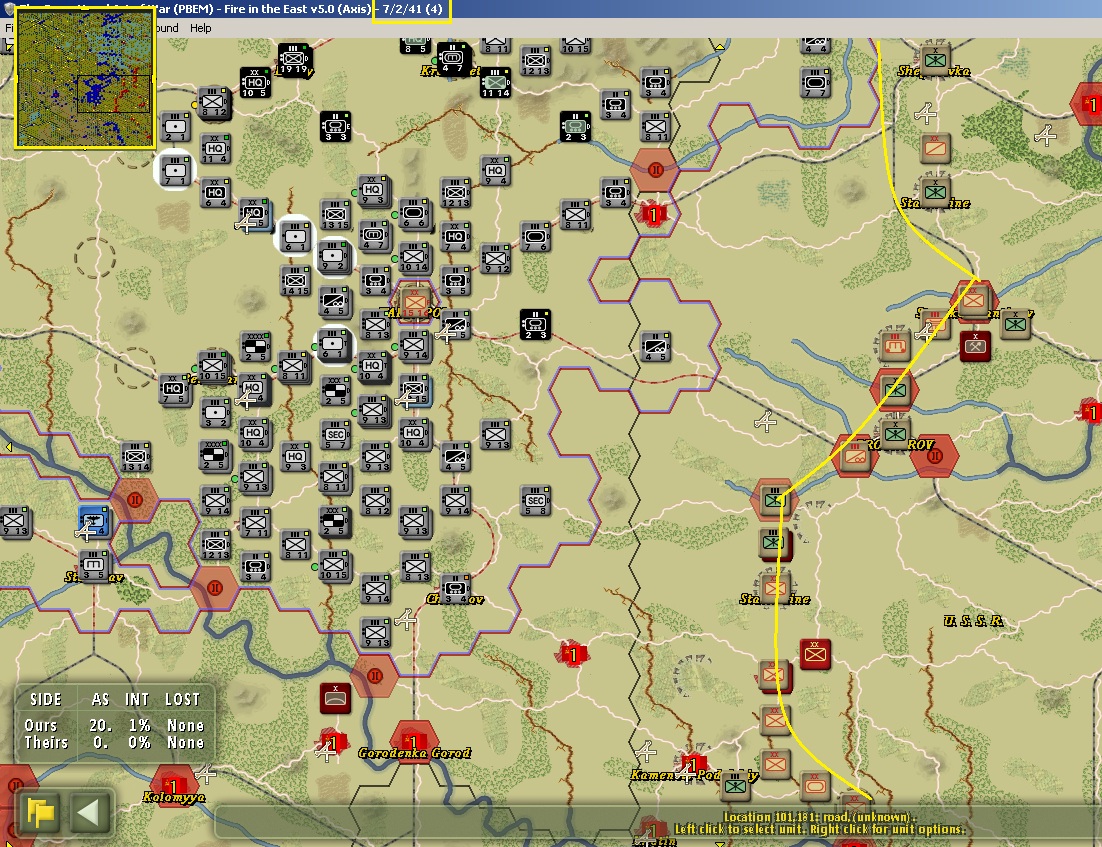This screenshot has width=1102, height=847.
Task: Select black recon battalion marked 3 3
Action: [x=335, y=126]
